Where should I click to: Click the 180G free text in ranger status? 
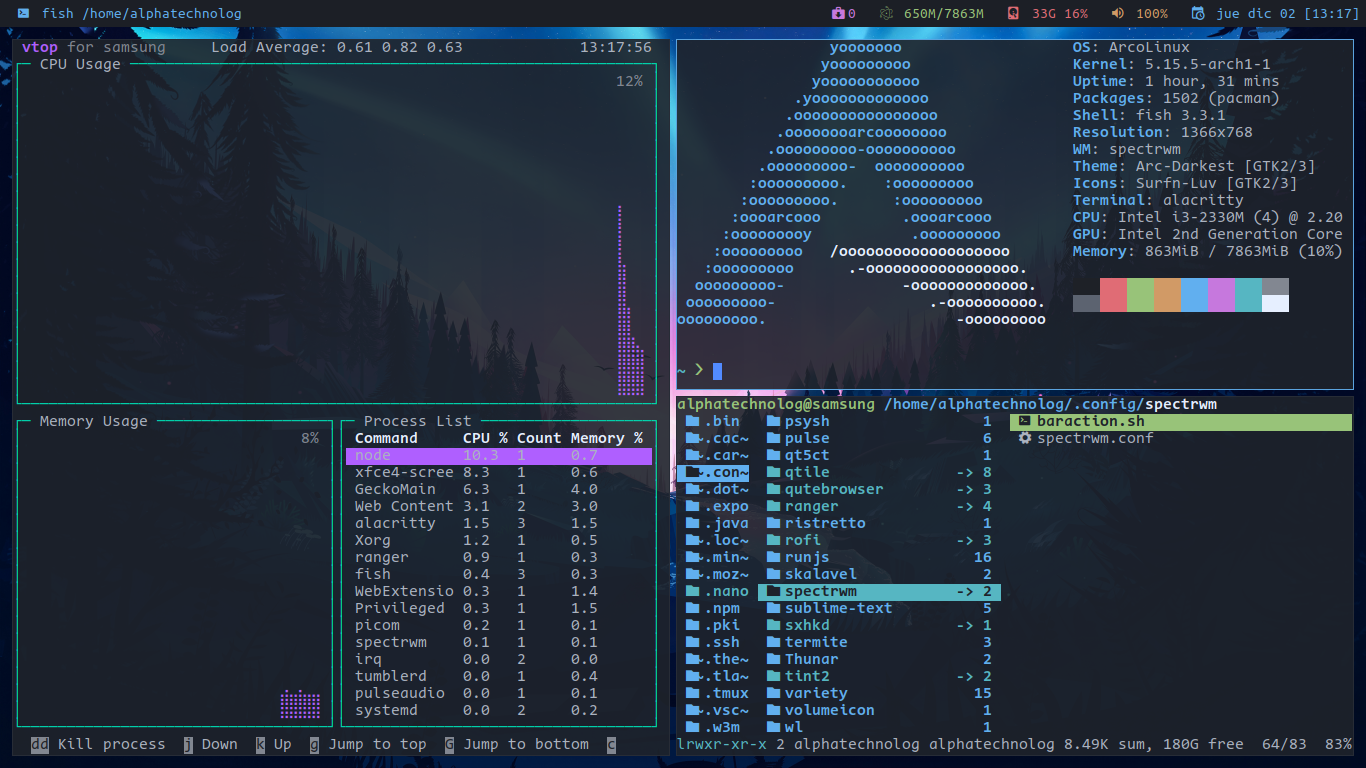(x=1203, y=744)
